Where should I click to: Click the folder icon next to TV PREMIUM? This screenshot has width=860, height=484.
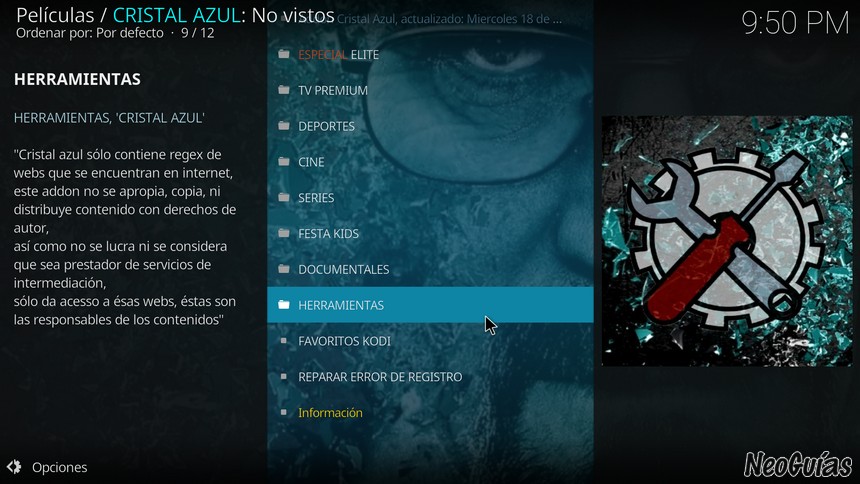(284, 89)
